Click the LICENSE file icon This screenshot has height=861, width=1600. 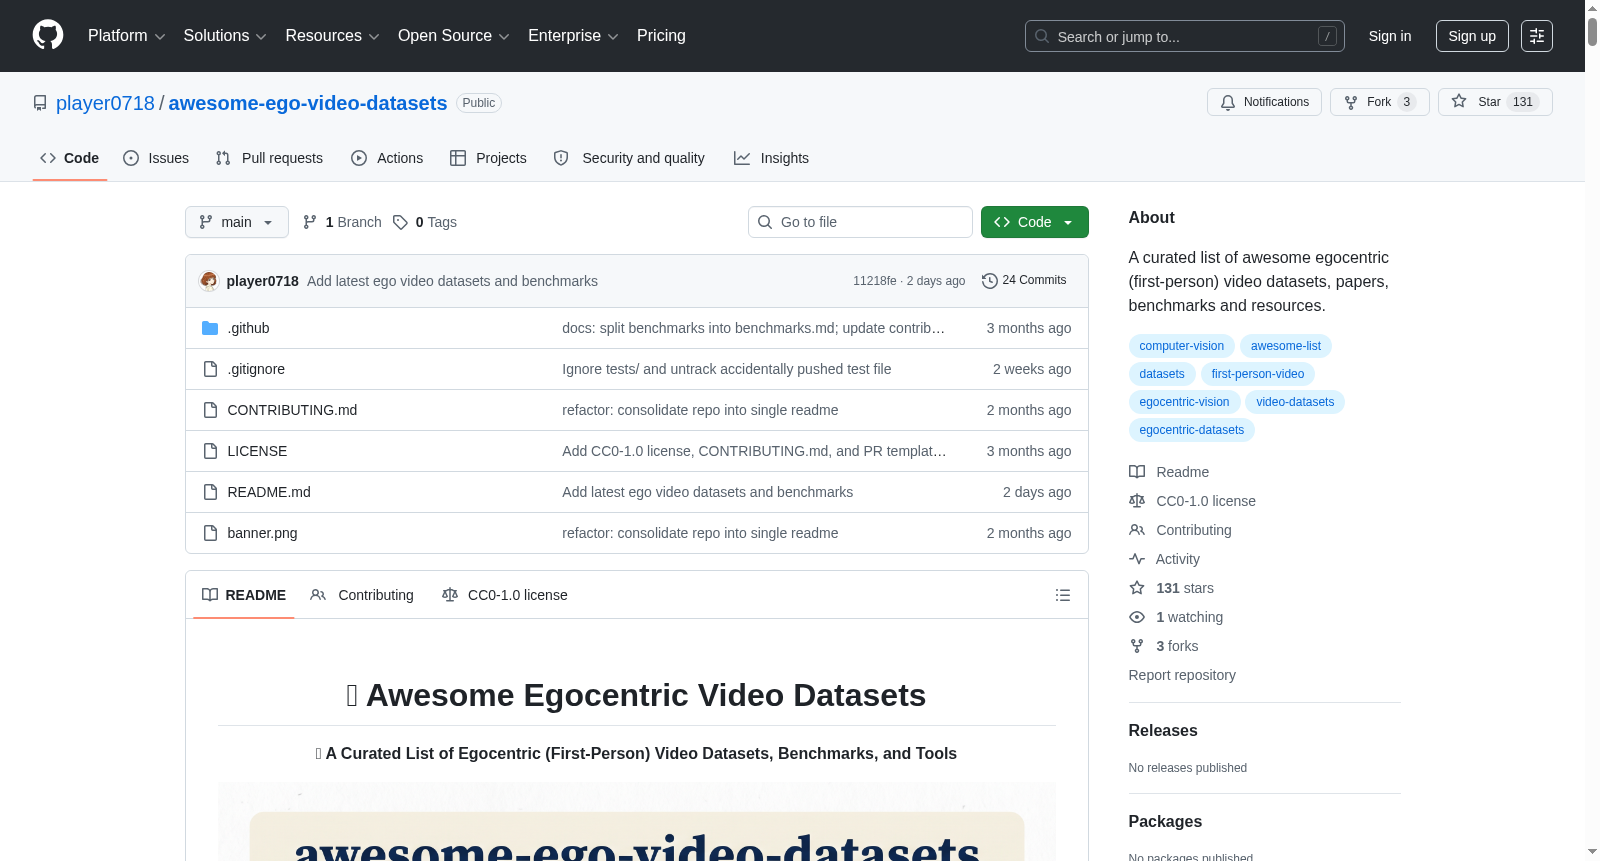(210, 451)
